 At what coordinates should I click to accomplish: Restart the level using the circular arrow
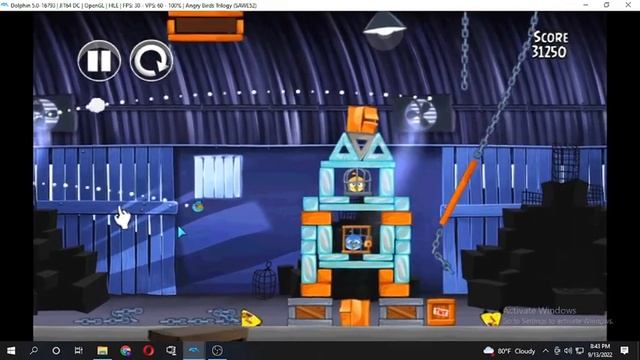click(151, 60)
